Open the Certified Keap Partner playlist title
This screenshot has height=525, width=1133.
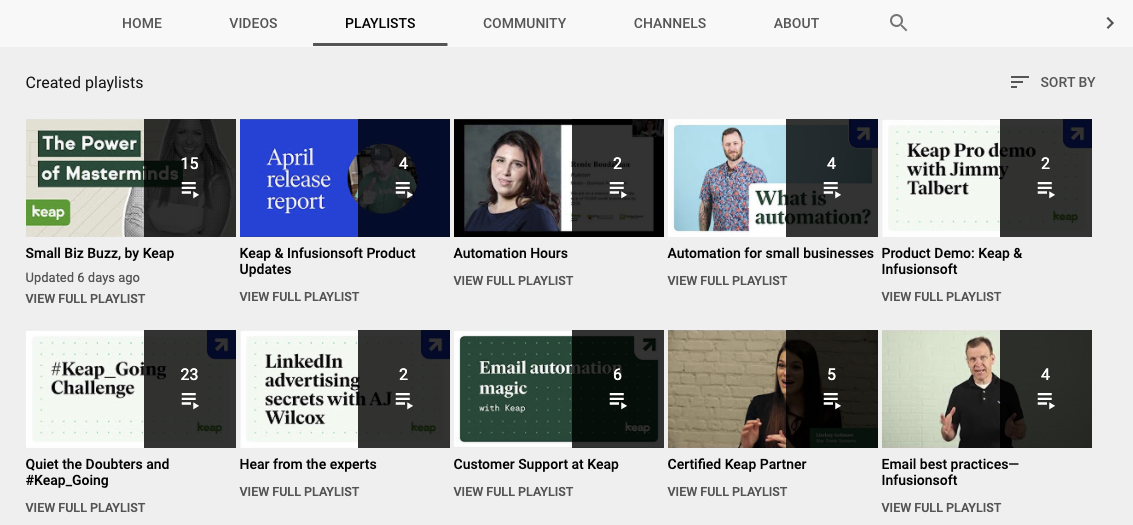tap(736, 464)
